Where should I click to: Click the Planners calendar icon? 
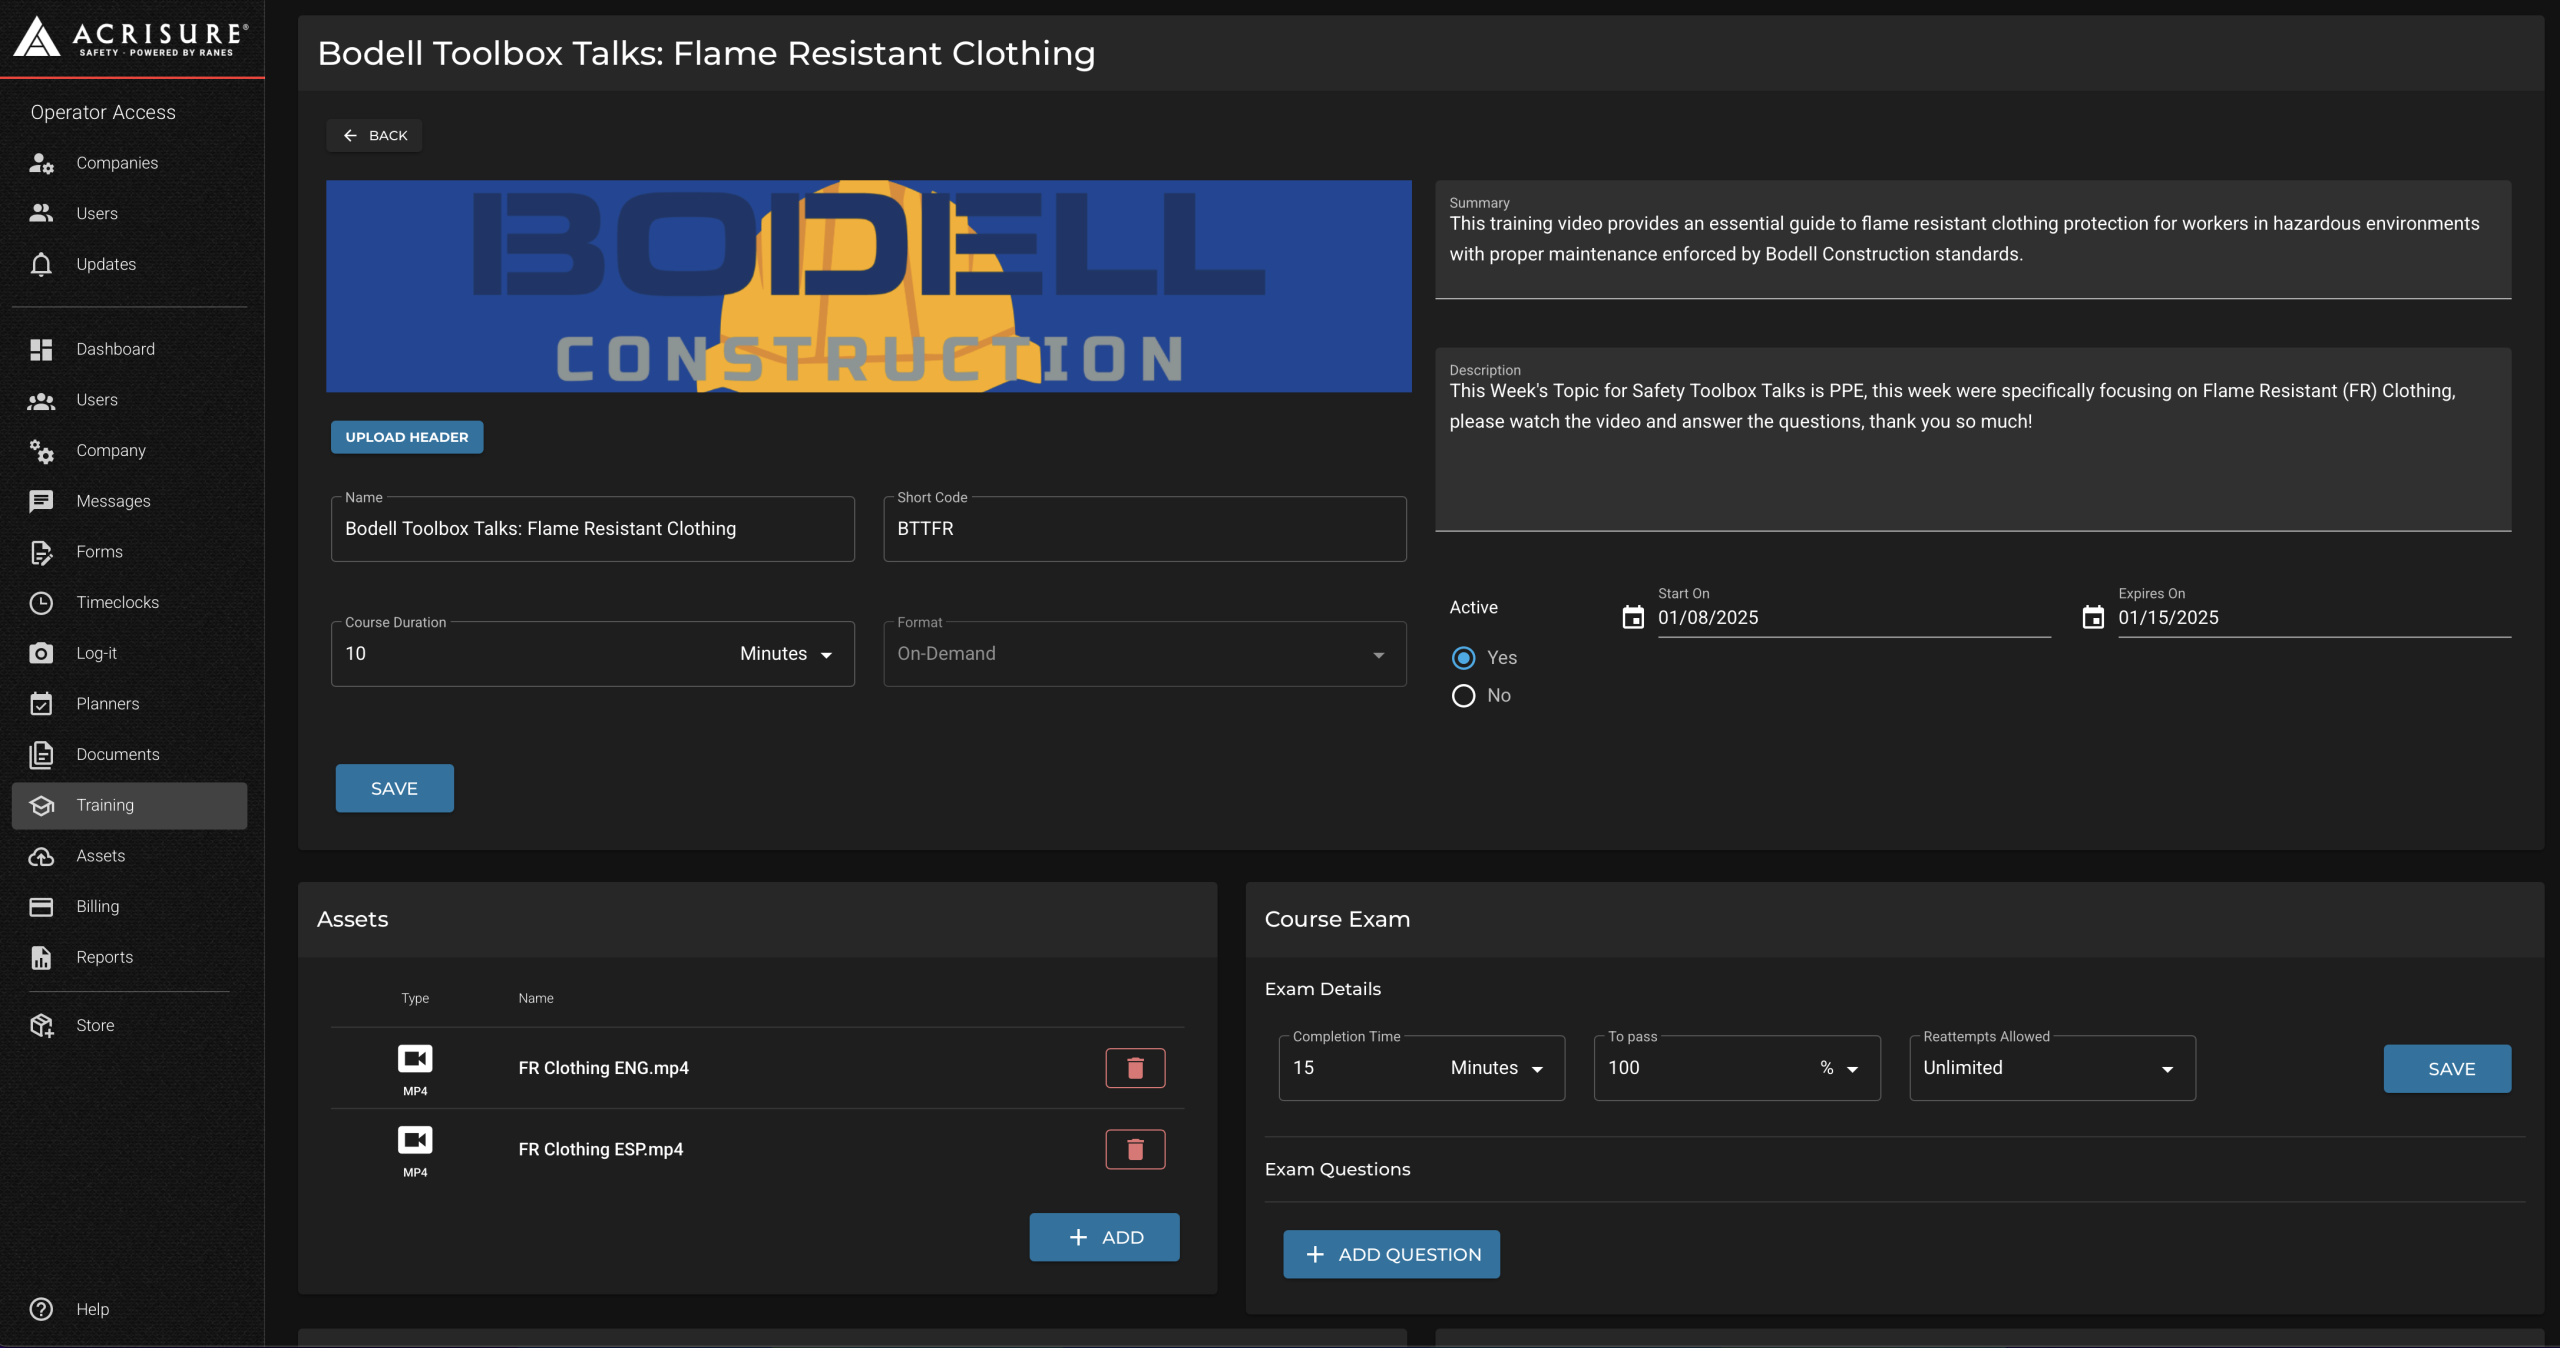click(x=41, y=704)
